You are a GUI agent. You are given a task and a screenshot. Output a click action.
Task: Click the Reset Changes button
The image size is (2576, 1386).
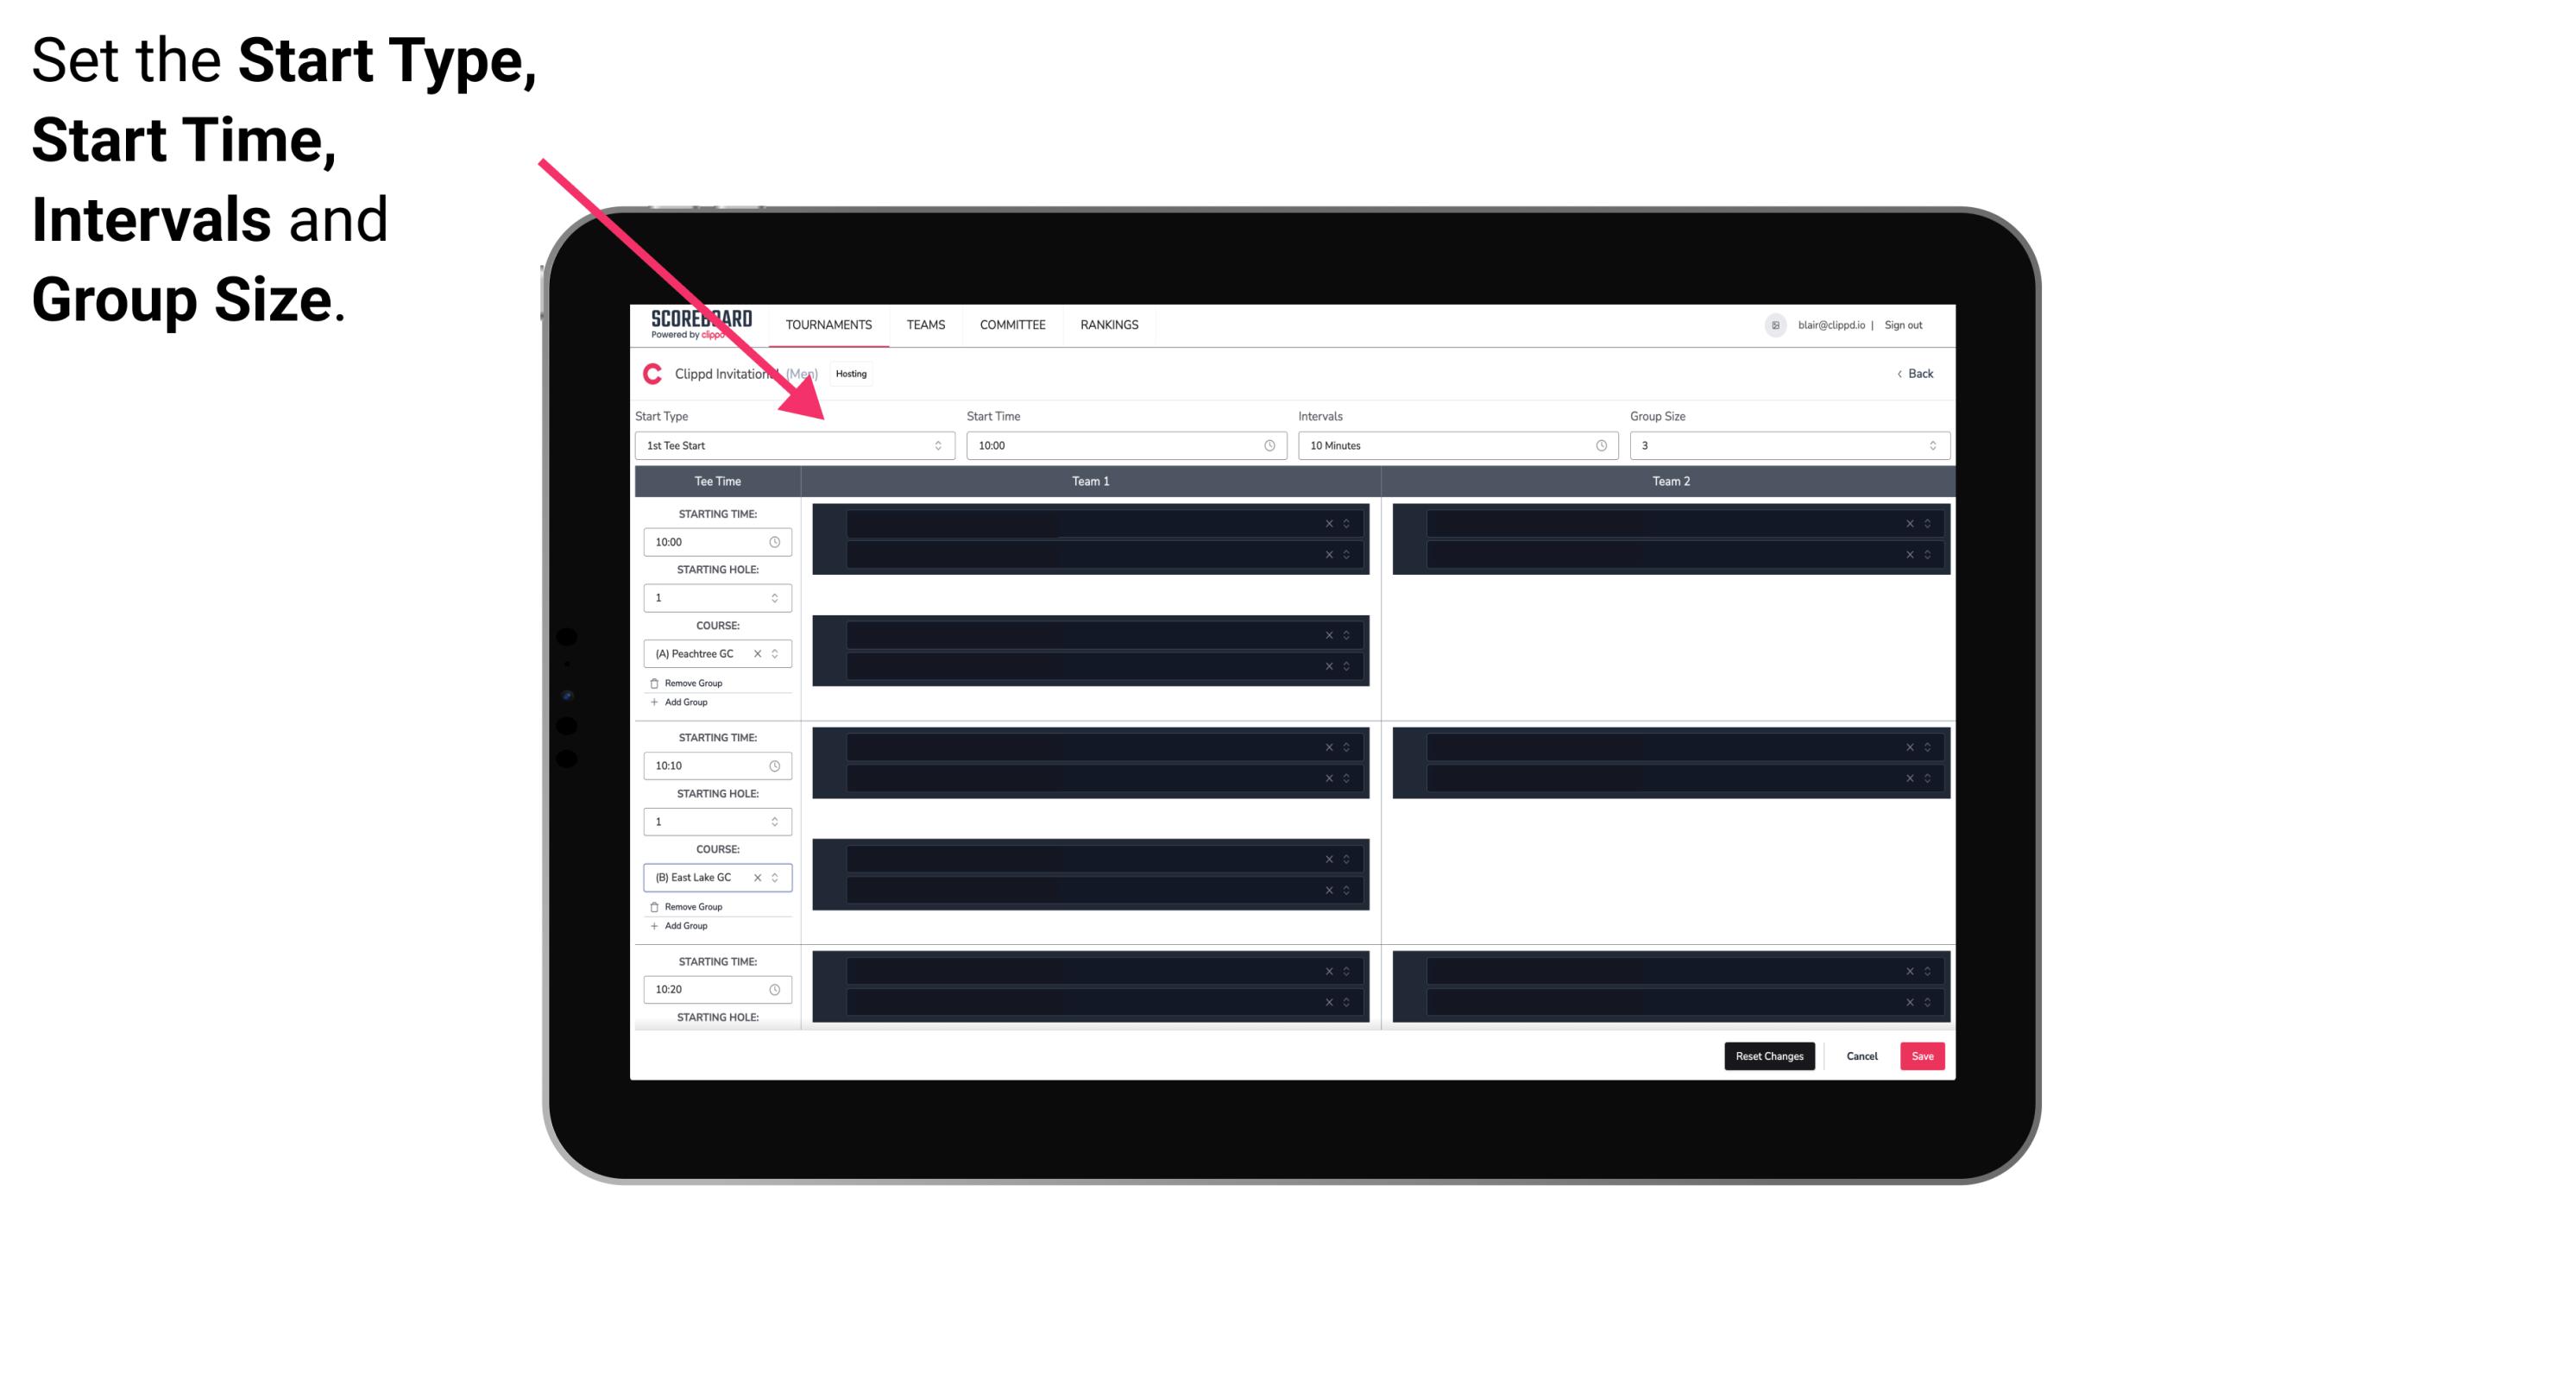click(x=1769, y=1055)
